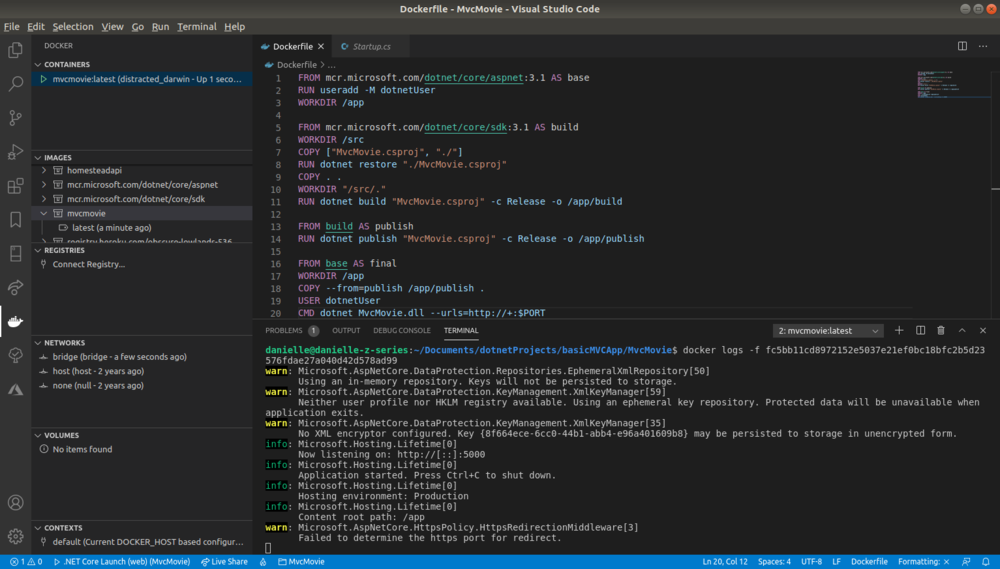The width and height of the screenshot is (1000, 569).
Task: Click the notifications bell in status bar
Action: (x=986, y=562)
